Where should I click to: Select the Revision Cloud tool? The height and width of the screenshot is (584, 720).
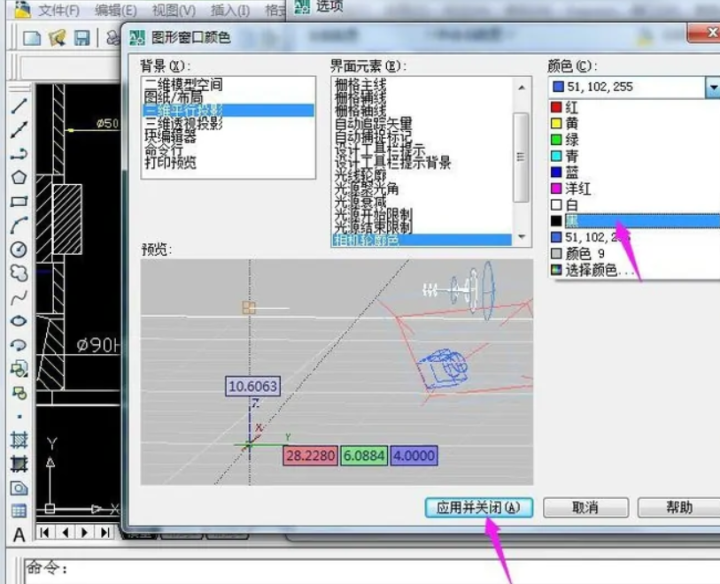click(19, 273)
